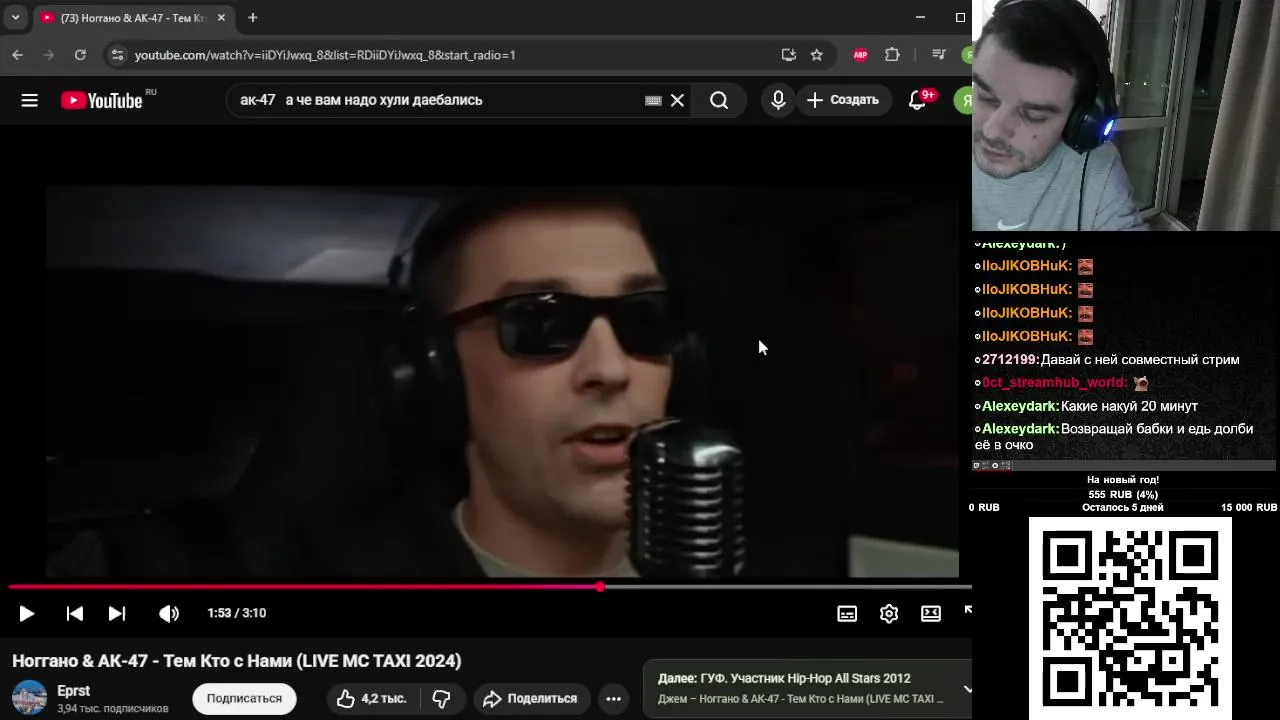
Task: Click the donation QR code
Action: [1130, 618]
